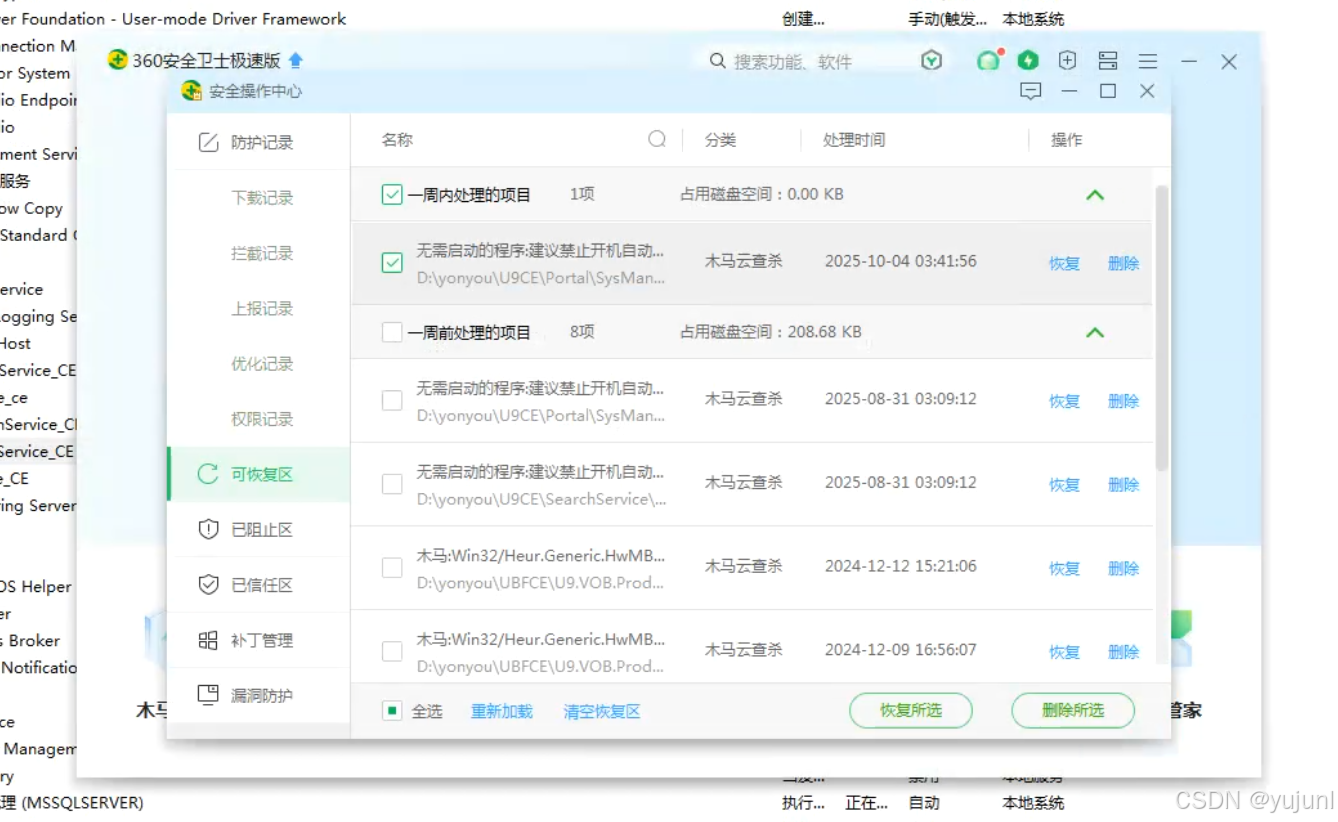Minimize the 安全操作中心 dialog
The width and height of the screenshot is (1338, 822).
[1070, 91]
